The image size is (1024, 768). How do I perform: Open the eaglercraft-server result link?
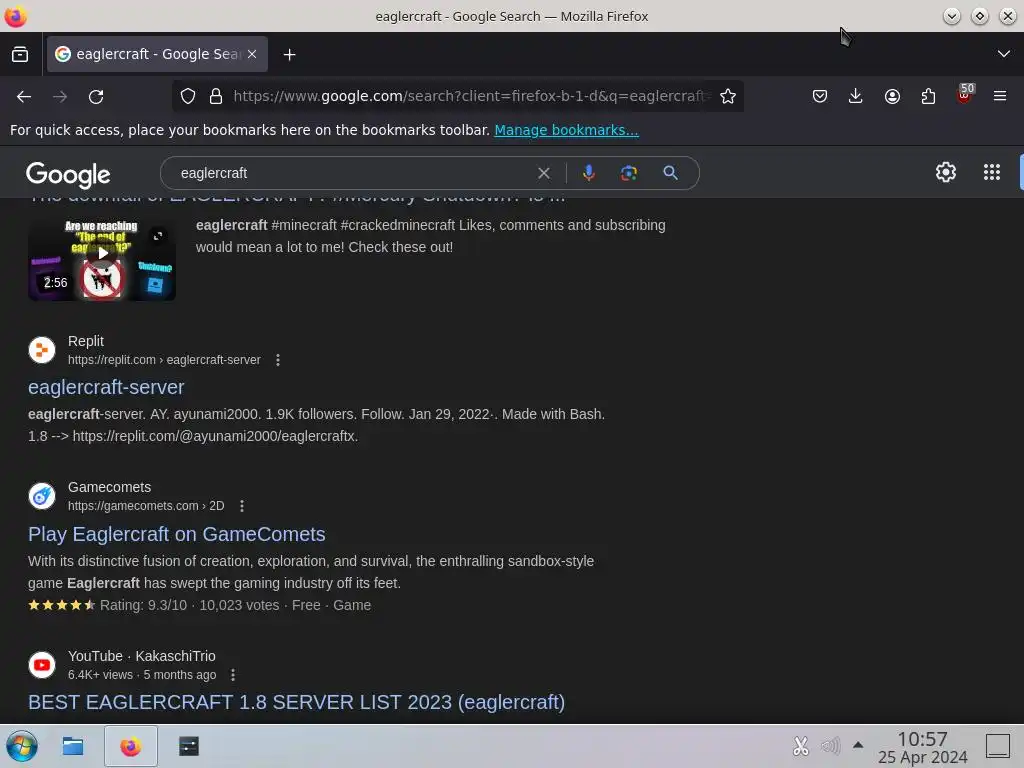pos(106,387)
